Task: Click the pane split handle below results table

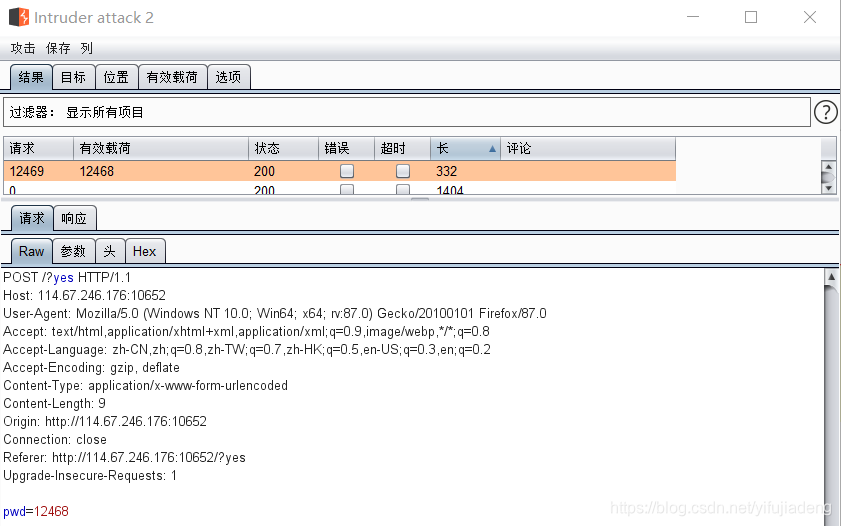Action: (420, 199)
